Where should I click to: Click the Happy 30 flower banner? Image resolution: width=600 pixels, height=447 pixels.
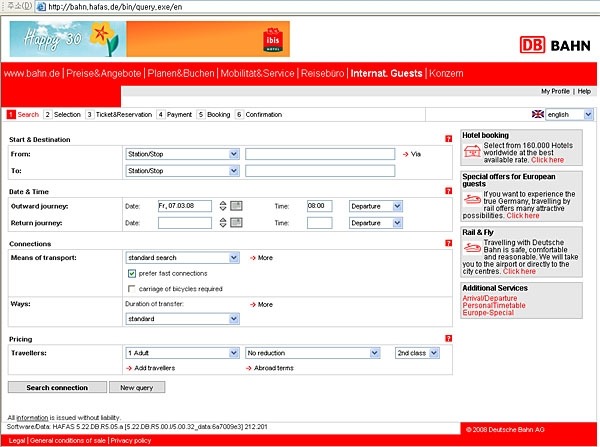click(68, 39)
